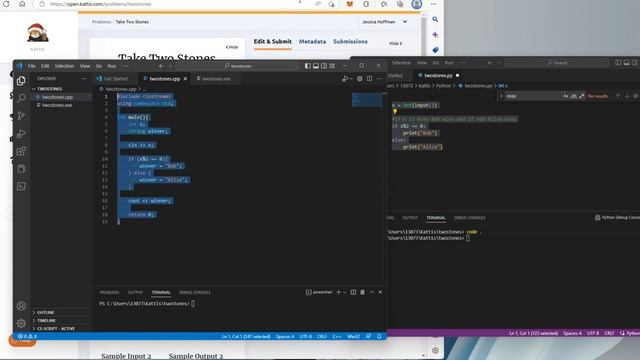Click browser refresh icon
The height and width of the screenshot is (360, 640).
tap(6, 4)
